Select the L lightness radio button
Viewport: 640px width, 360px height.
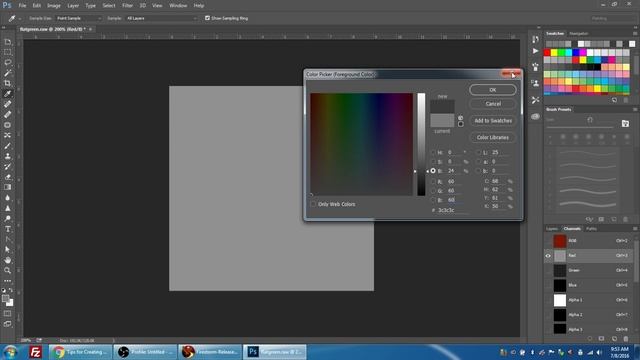[x=478, y=152]
